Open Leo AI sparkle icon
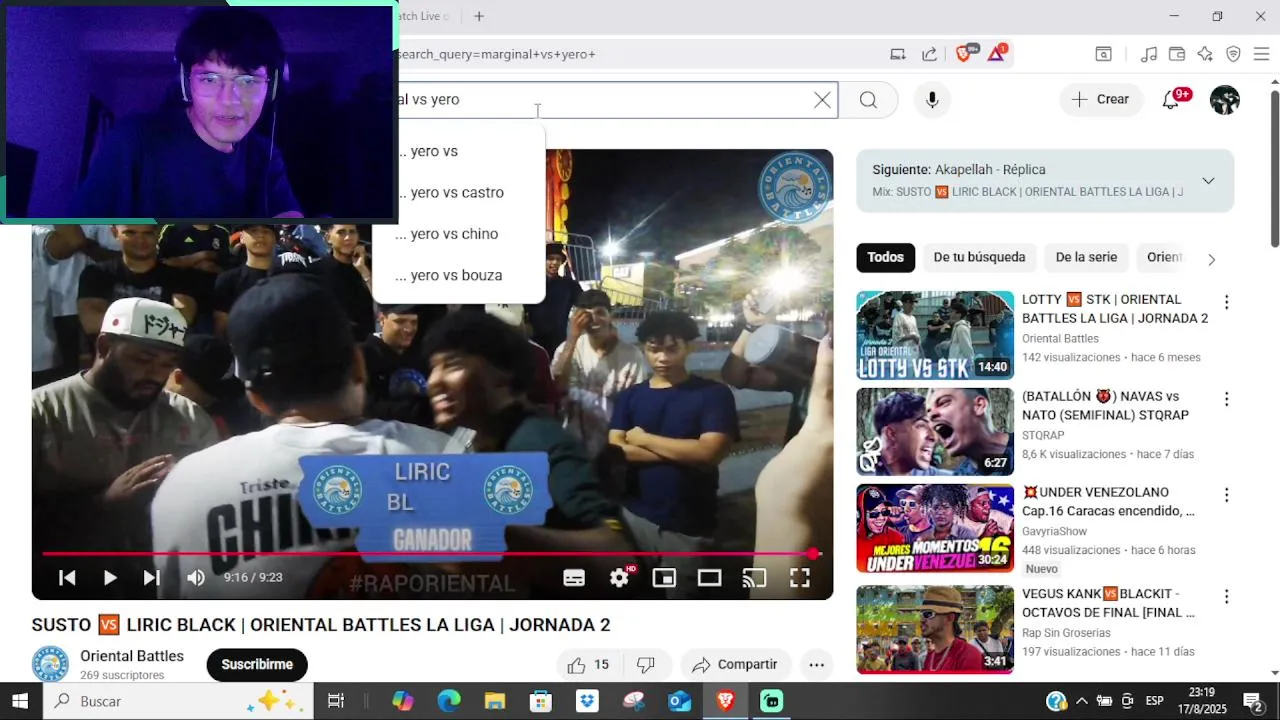The width and height of the screenshot is (1280, 720). click(1205, 54)
